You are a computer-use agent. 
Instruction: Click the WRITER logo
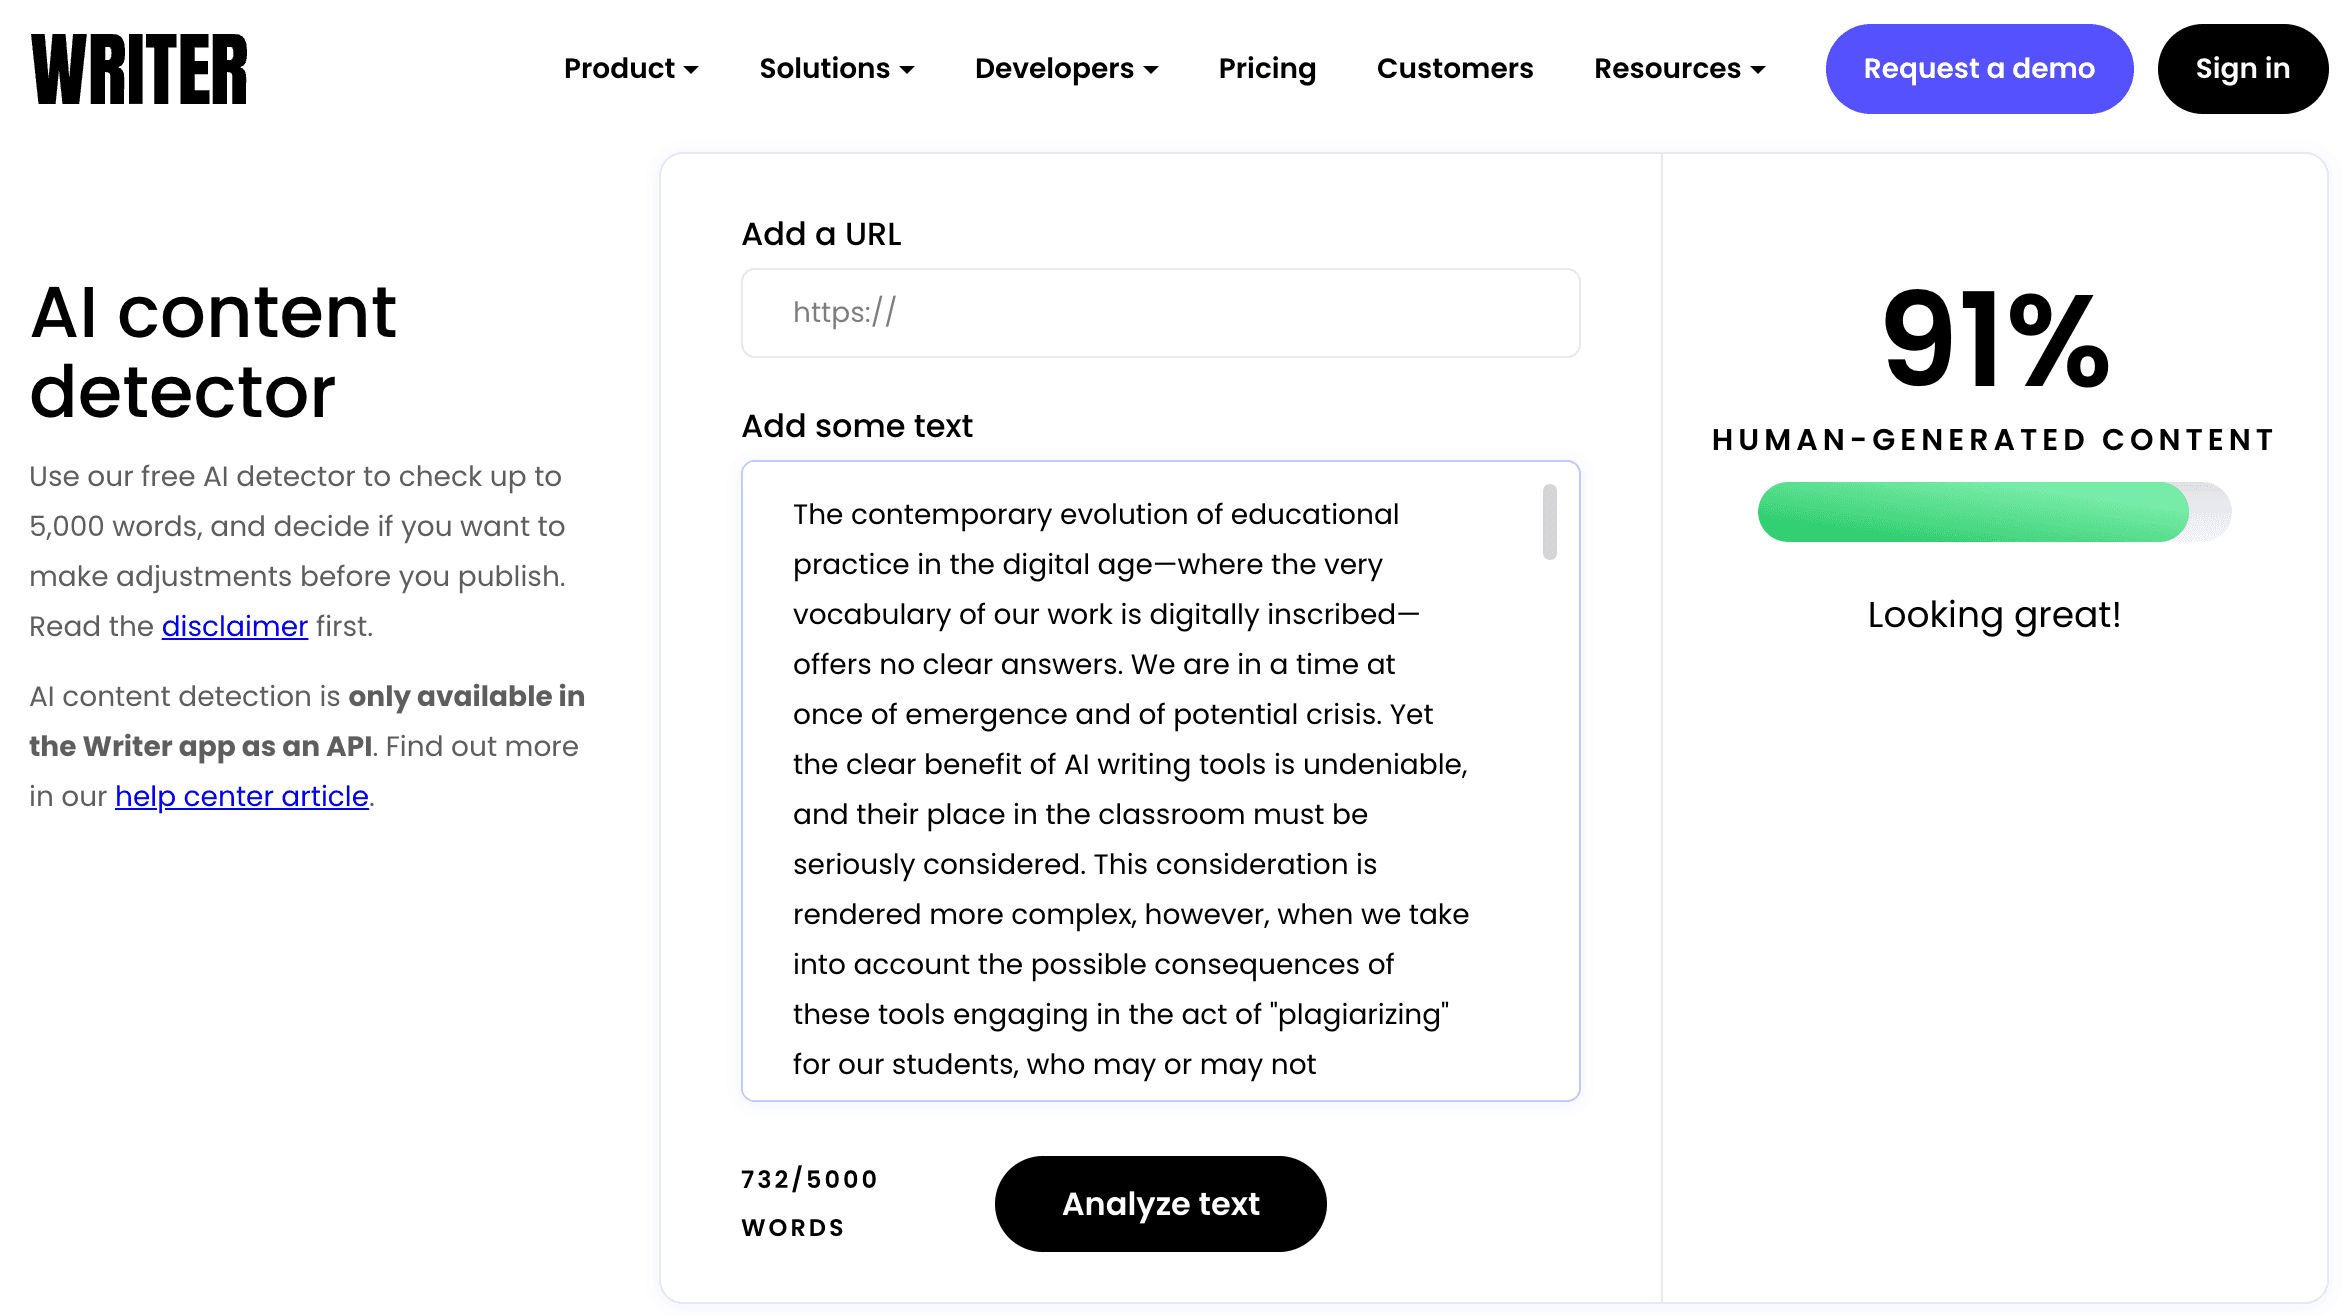(x=139, y=69)
